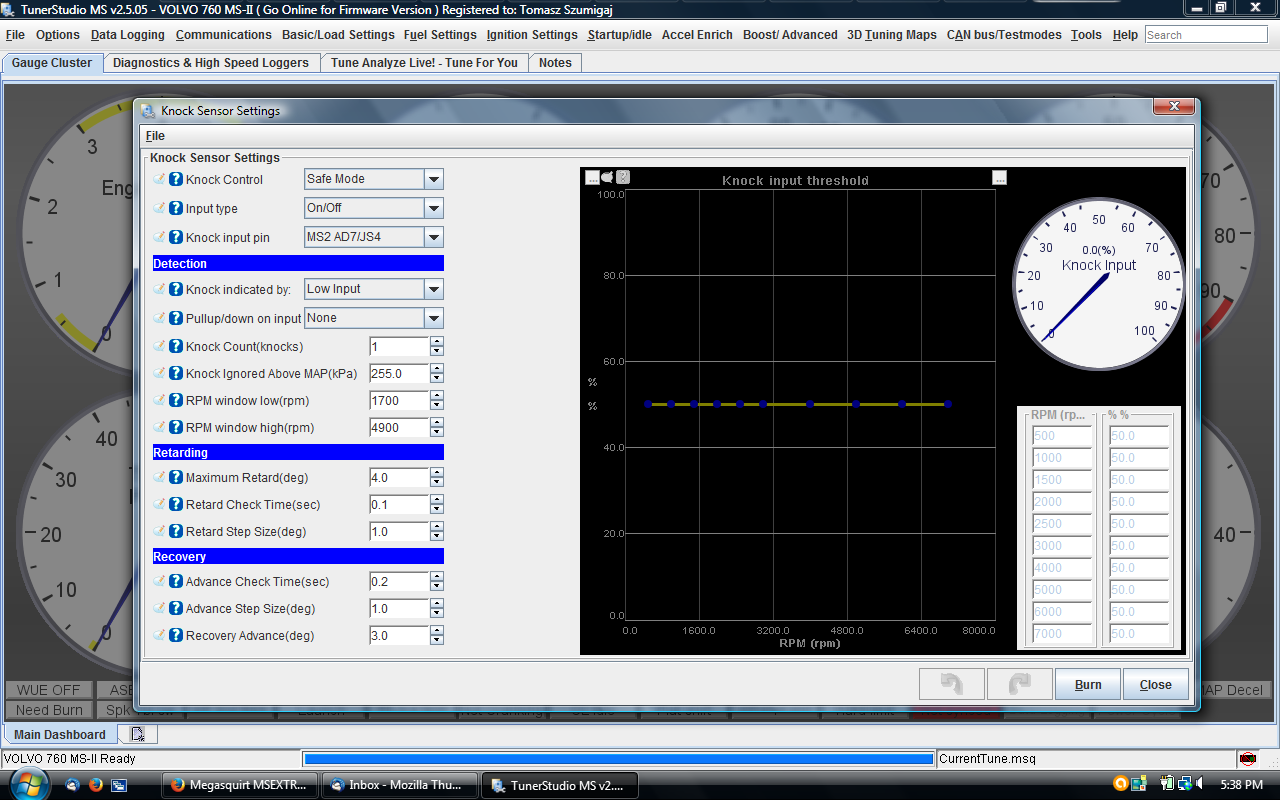1280x800 pixels.
Task: View help for Advance Check Time
Action: pyautogui.click(x=176, y=582)
